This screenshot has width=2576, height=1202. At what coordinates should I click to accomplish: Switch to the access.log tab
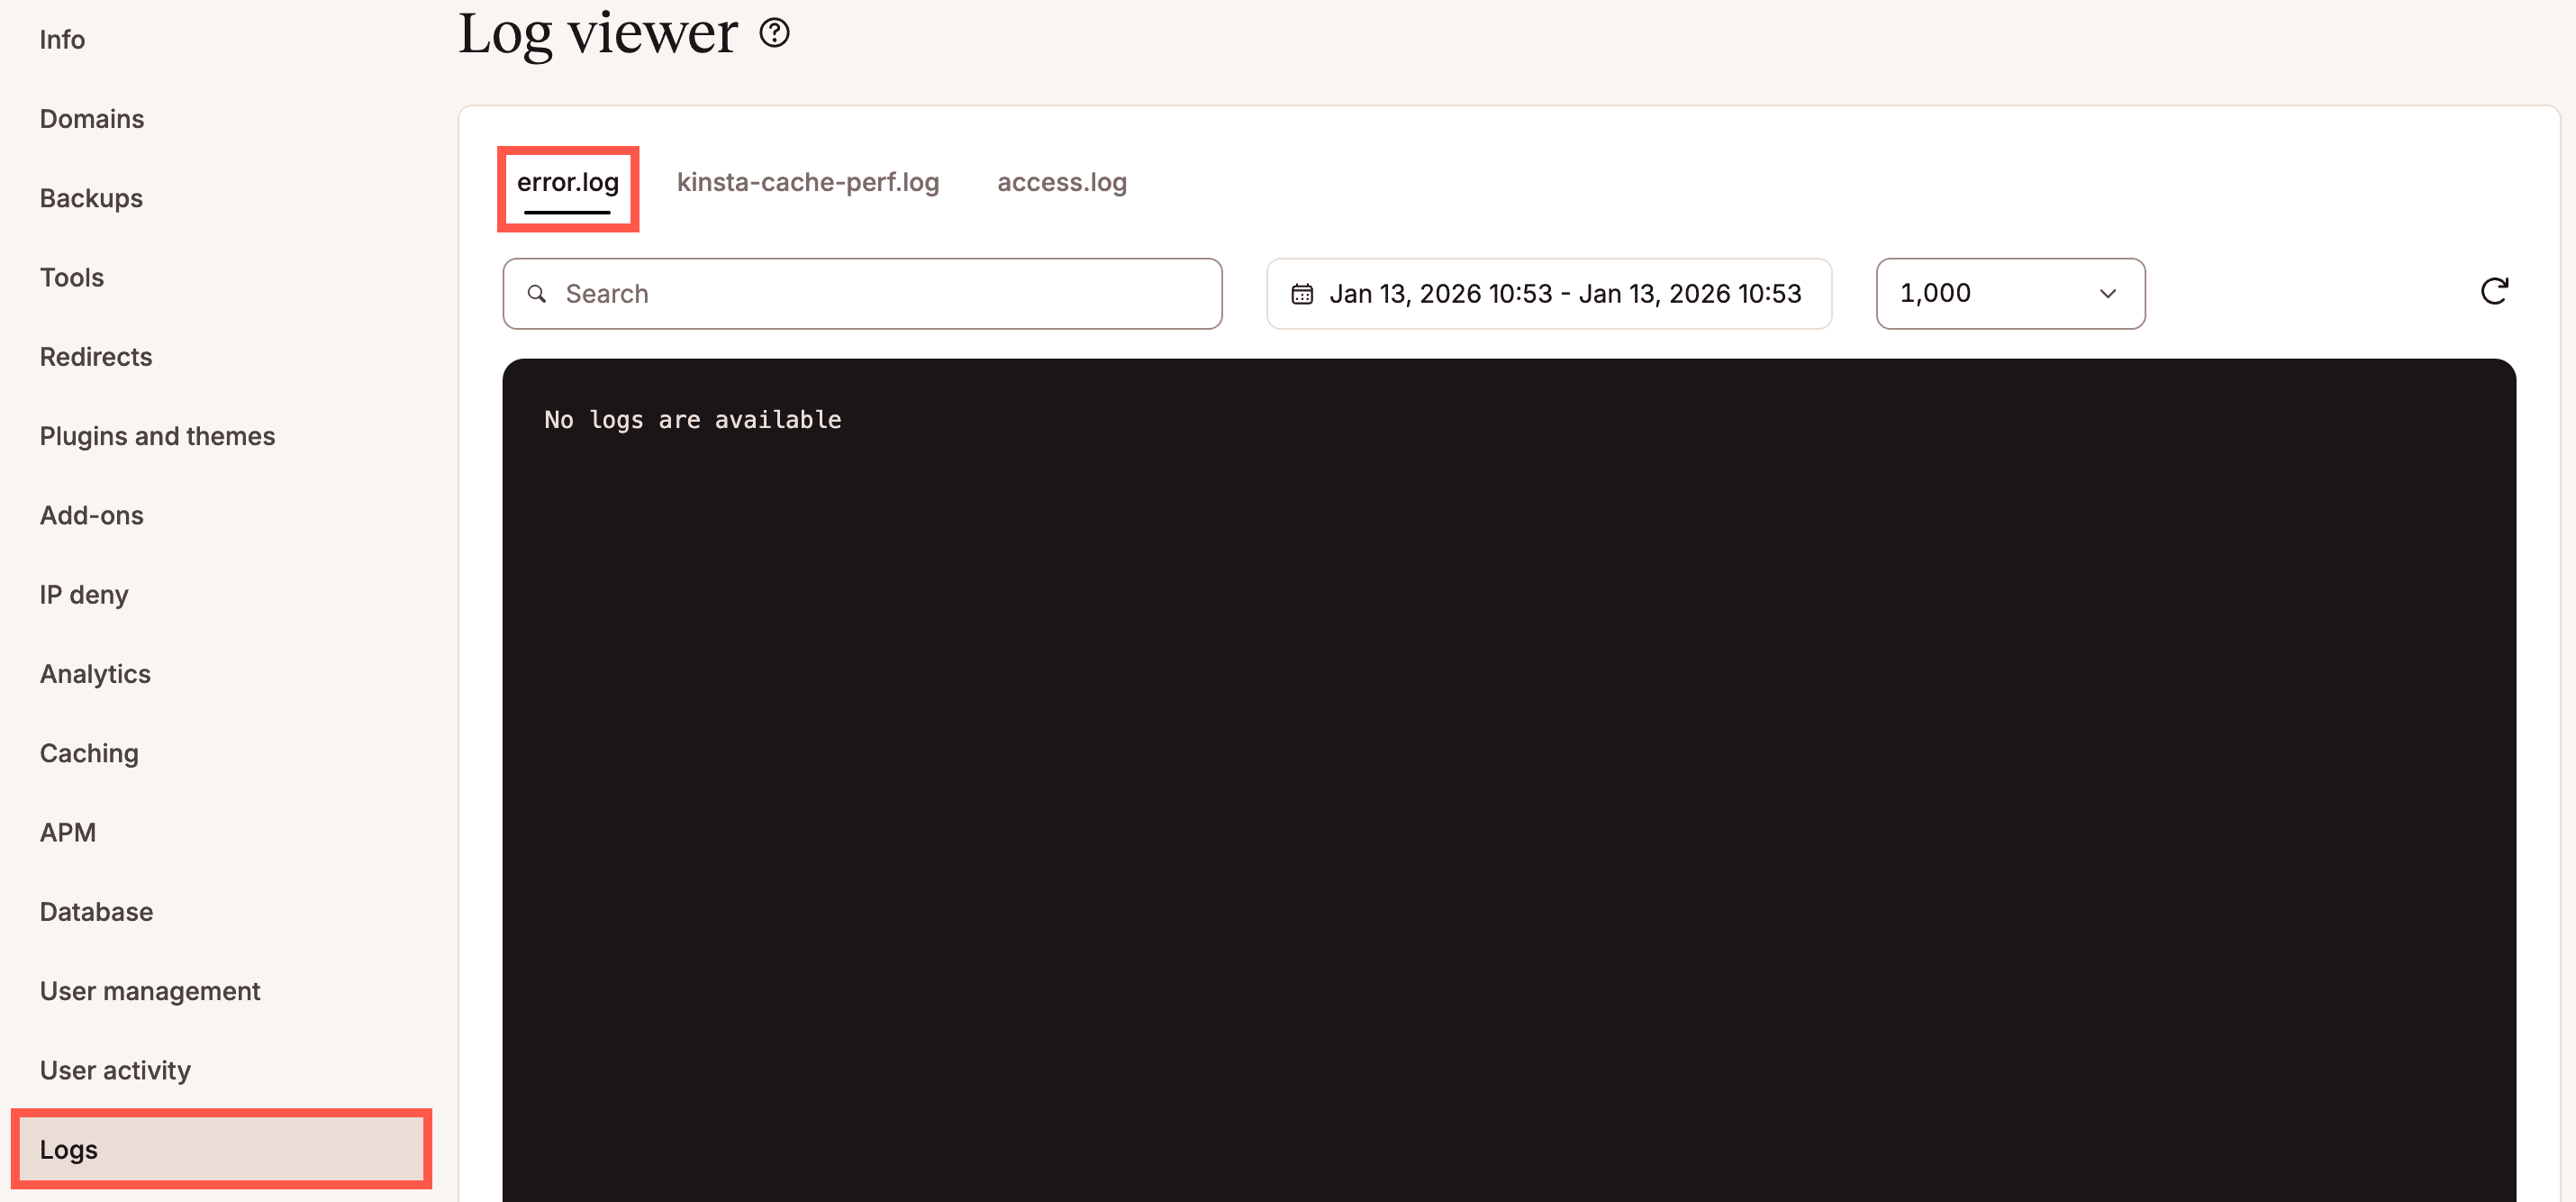(x=1061, y=182)
